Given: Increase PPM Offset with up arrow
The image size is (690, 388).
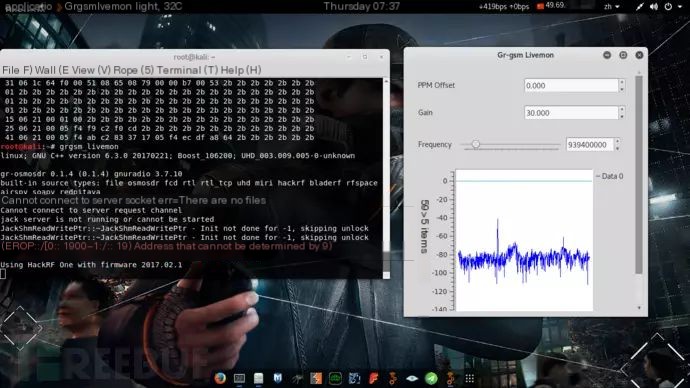Looking at the screenshot, I should (x=622, y=82).
